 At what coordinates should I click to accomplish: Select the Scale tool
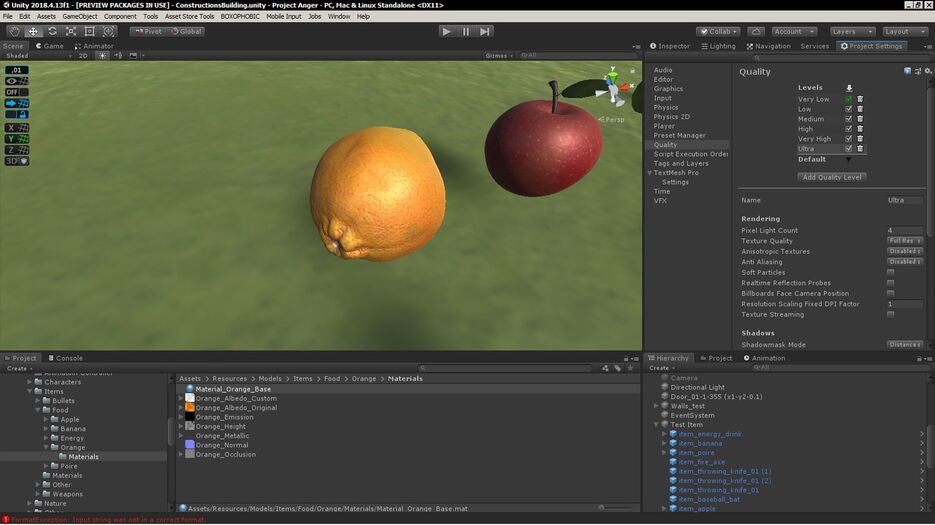point(71,31)
